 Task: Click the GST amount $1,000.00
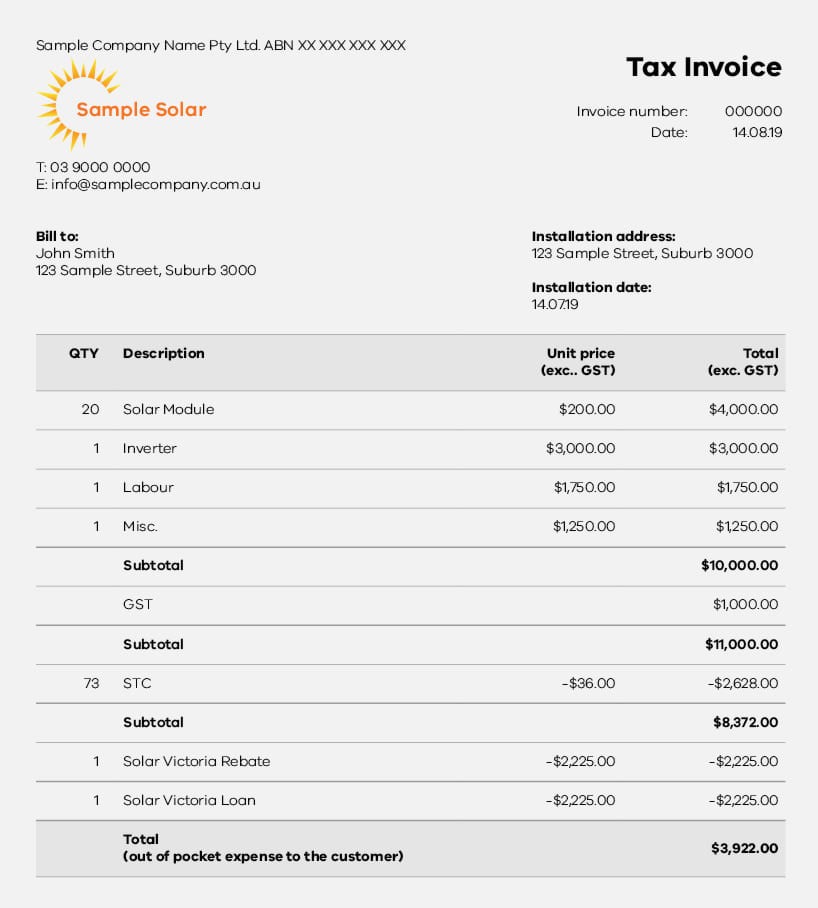click(x=745, y=605)
